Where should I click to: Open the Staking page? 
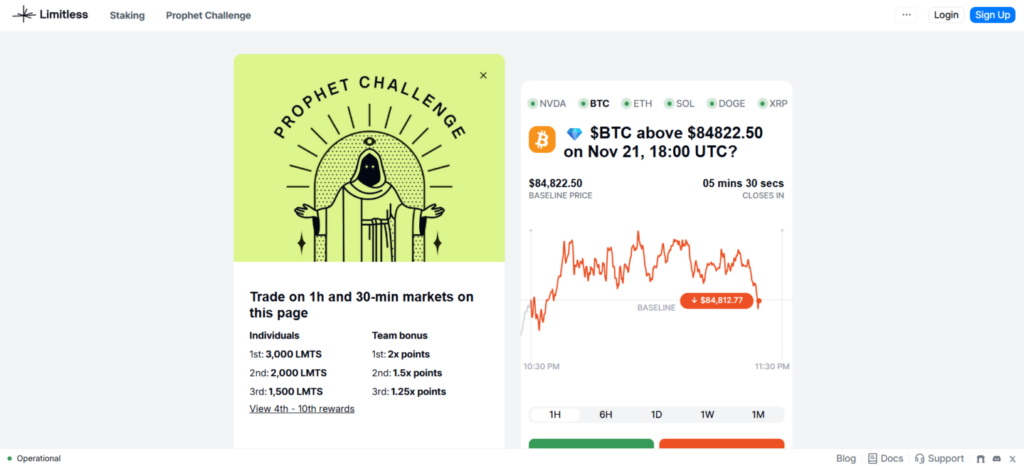coord(127,15)
